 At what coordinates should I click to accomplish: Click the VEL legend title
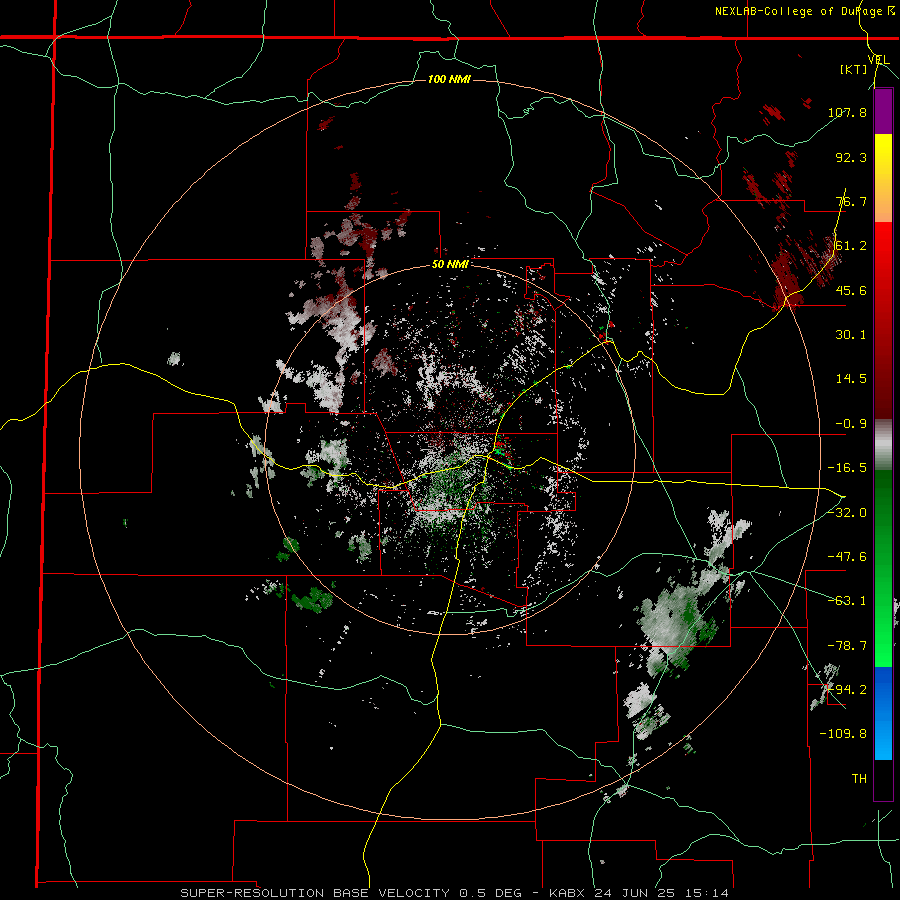point(879,59)
